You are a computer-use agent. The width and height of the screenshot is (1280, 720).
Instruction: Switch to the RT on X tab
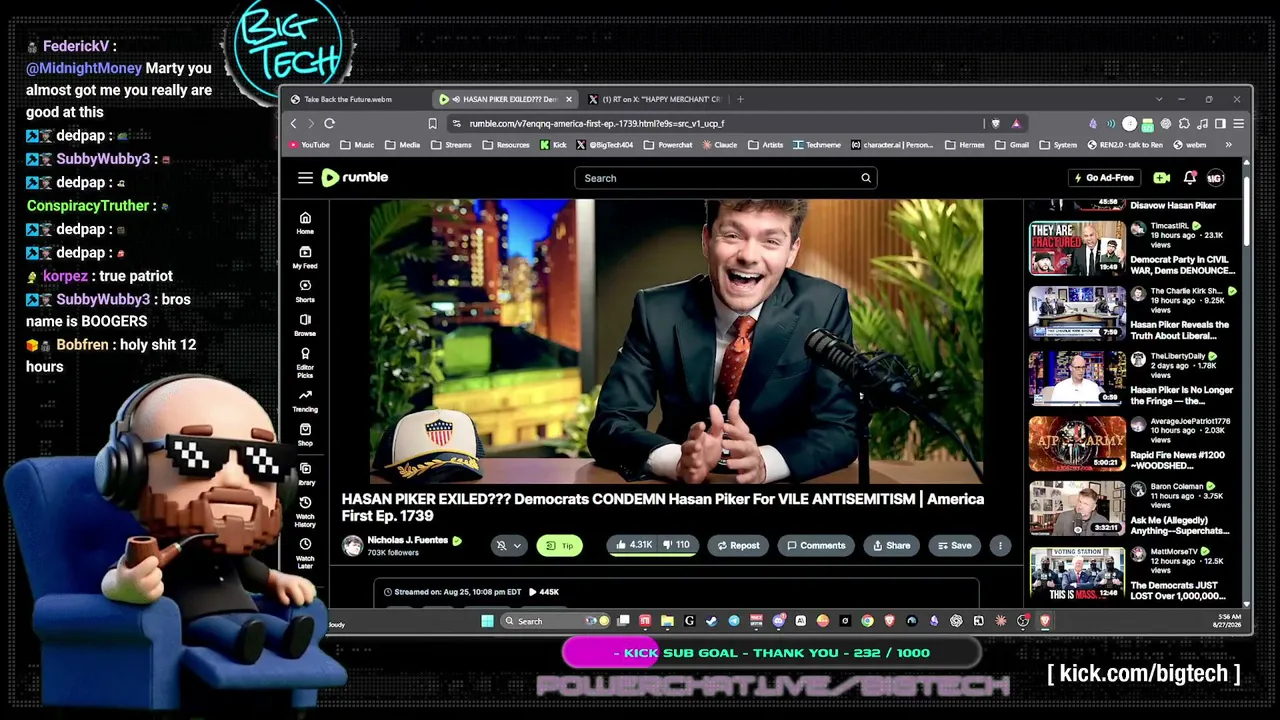[657, 99]
